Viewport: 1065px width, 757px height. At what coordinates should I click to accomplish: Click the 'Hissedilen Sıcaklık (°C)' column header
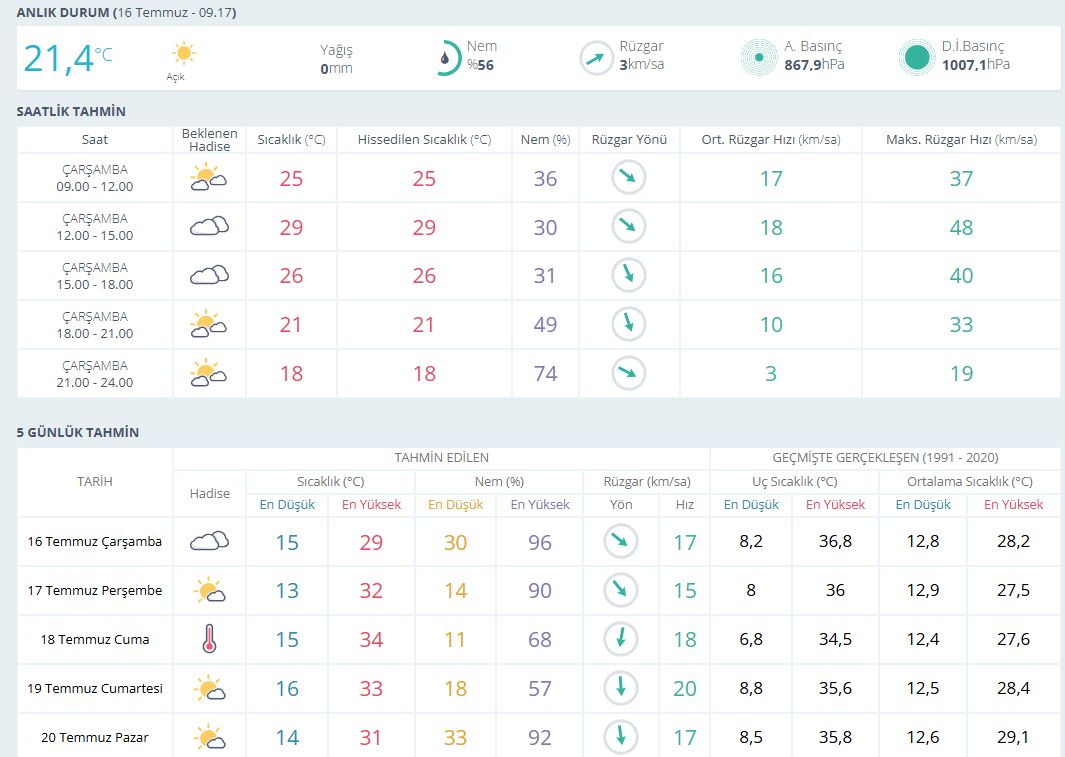click(424, 140)
